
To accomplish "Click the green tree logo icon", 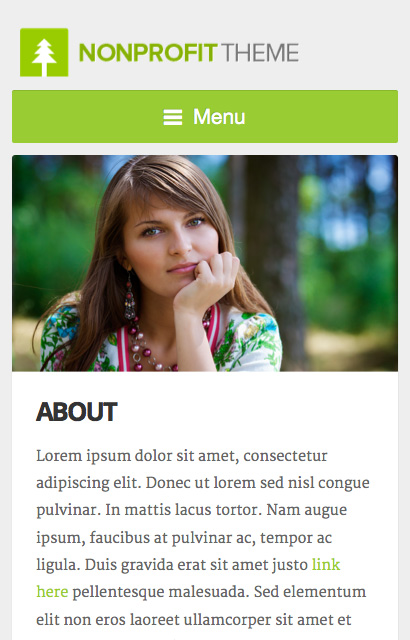I will 44,52.
